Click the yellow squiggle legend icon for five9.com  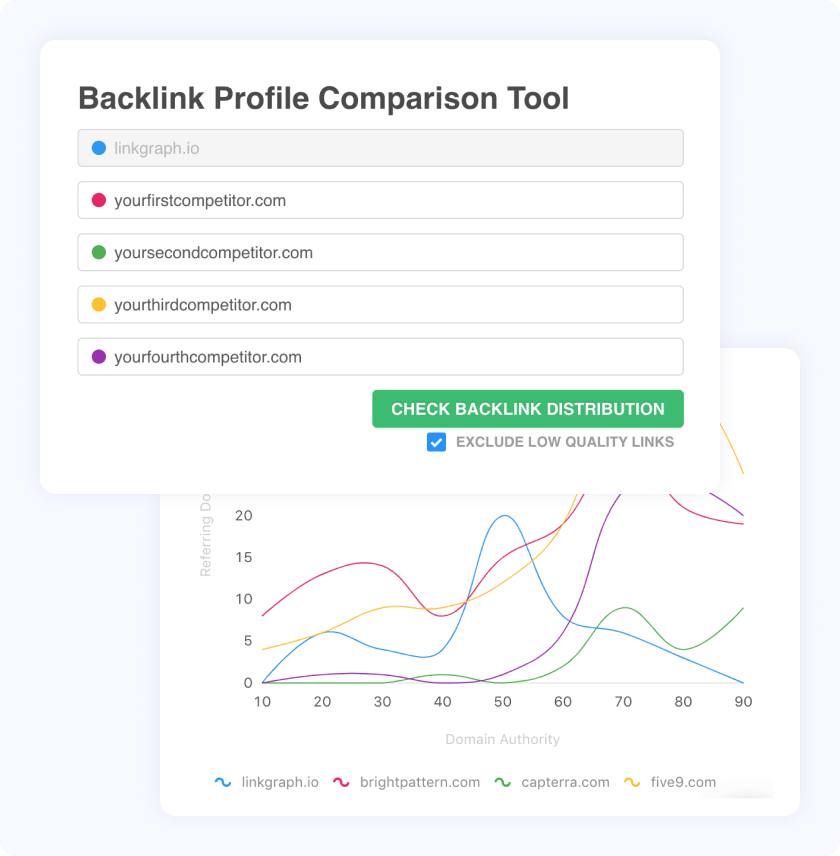[x=632, y=782]
